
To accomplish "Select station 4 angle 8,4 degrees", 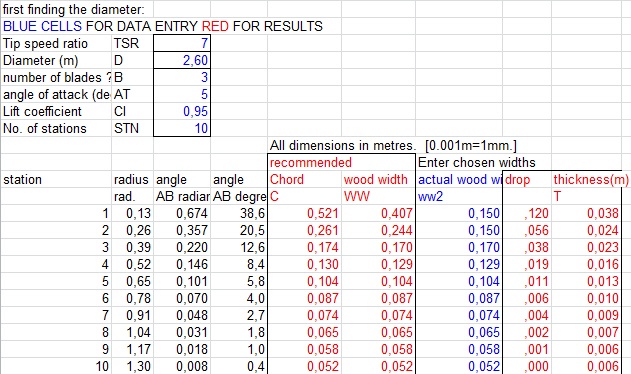I will point(239,264).
